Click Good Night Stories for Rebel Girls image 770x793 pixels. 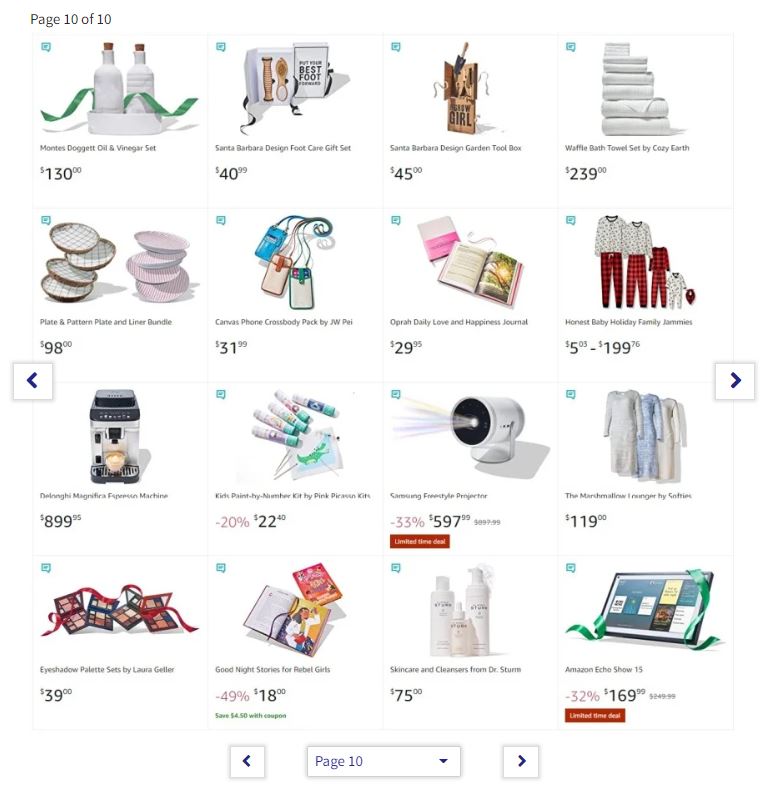[292, 610]
